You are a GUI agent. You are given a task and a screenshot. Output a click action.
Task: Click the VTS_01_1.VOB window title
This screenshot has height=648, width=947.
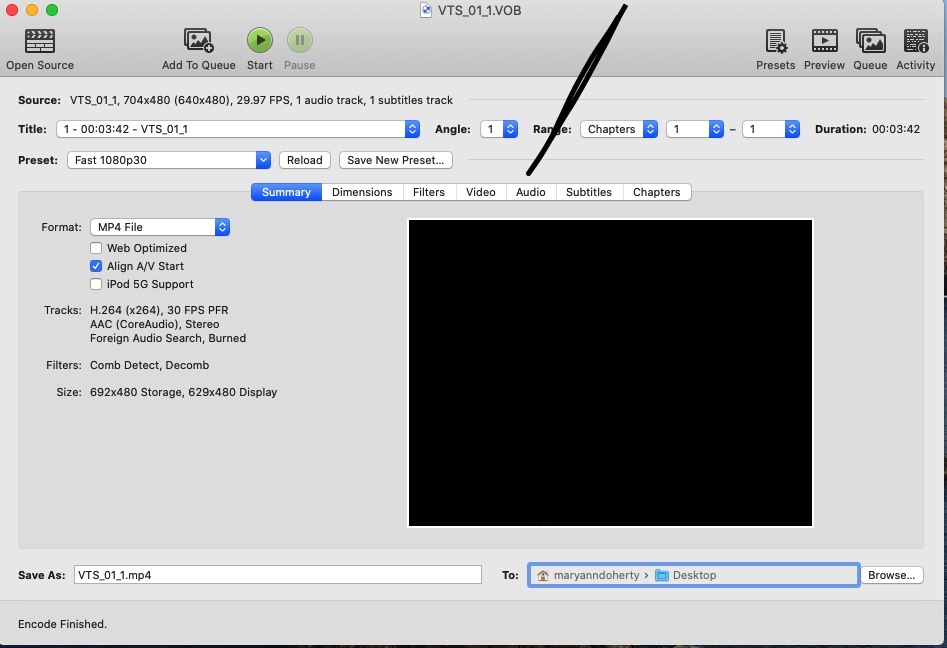(480, 10)
